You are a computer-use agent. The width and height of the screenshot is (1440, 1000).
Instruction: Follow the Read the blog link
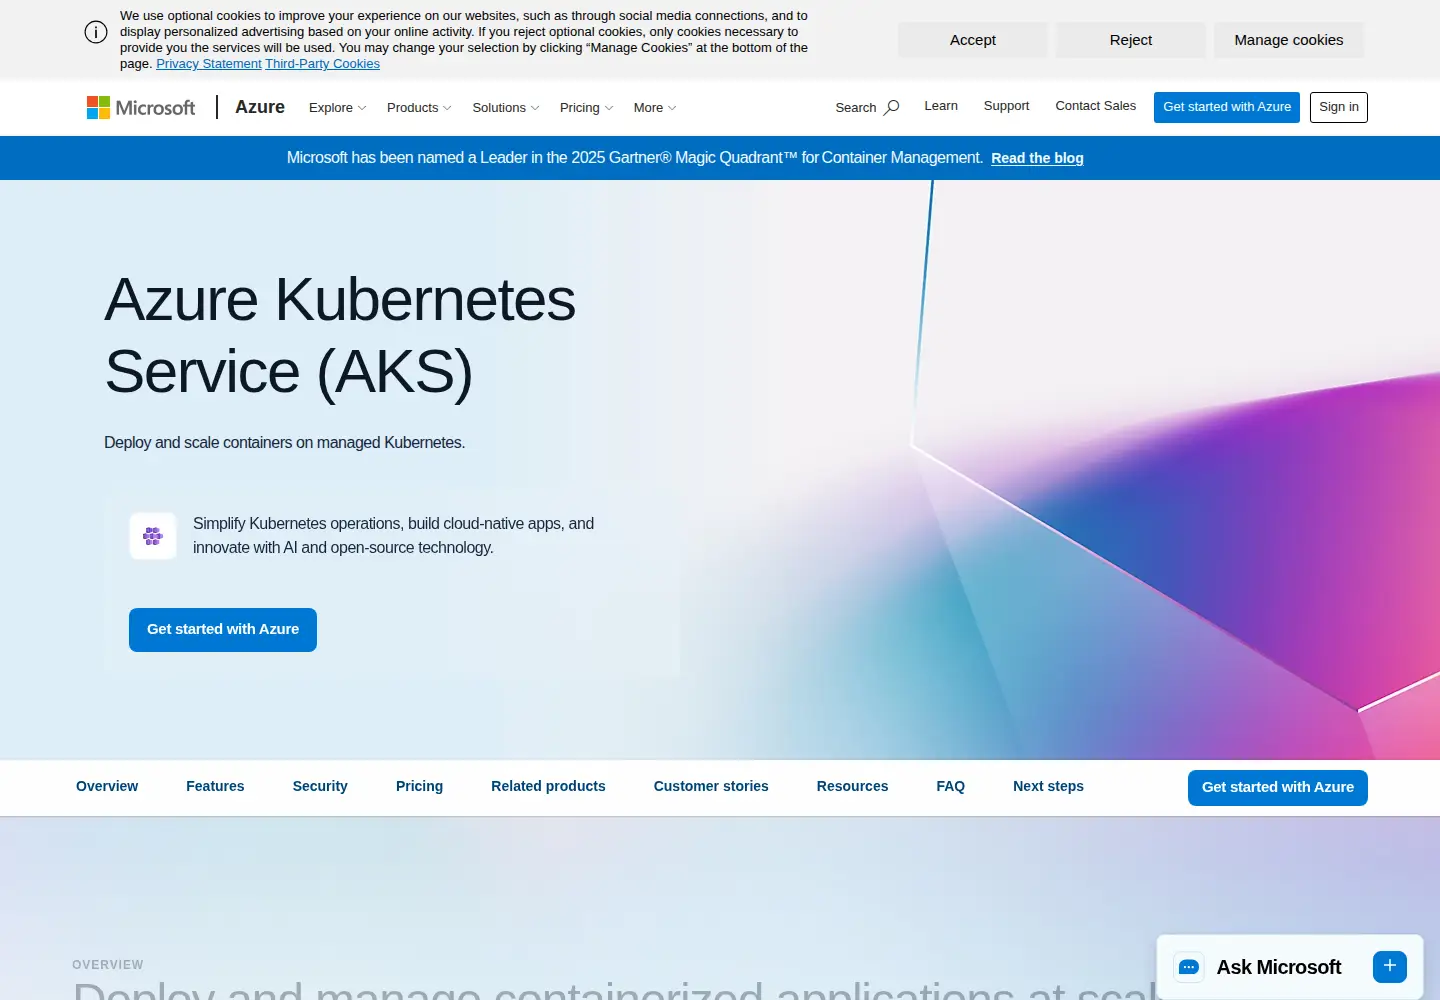[x=1037, y=158]
